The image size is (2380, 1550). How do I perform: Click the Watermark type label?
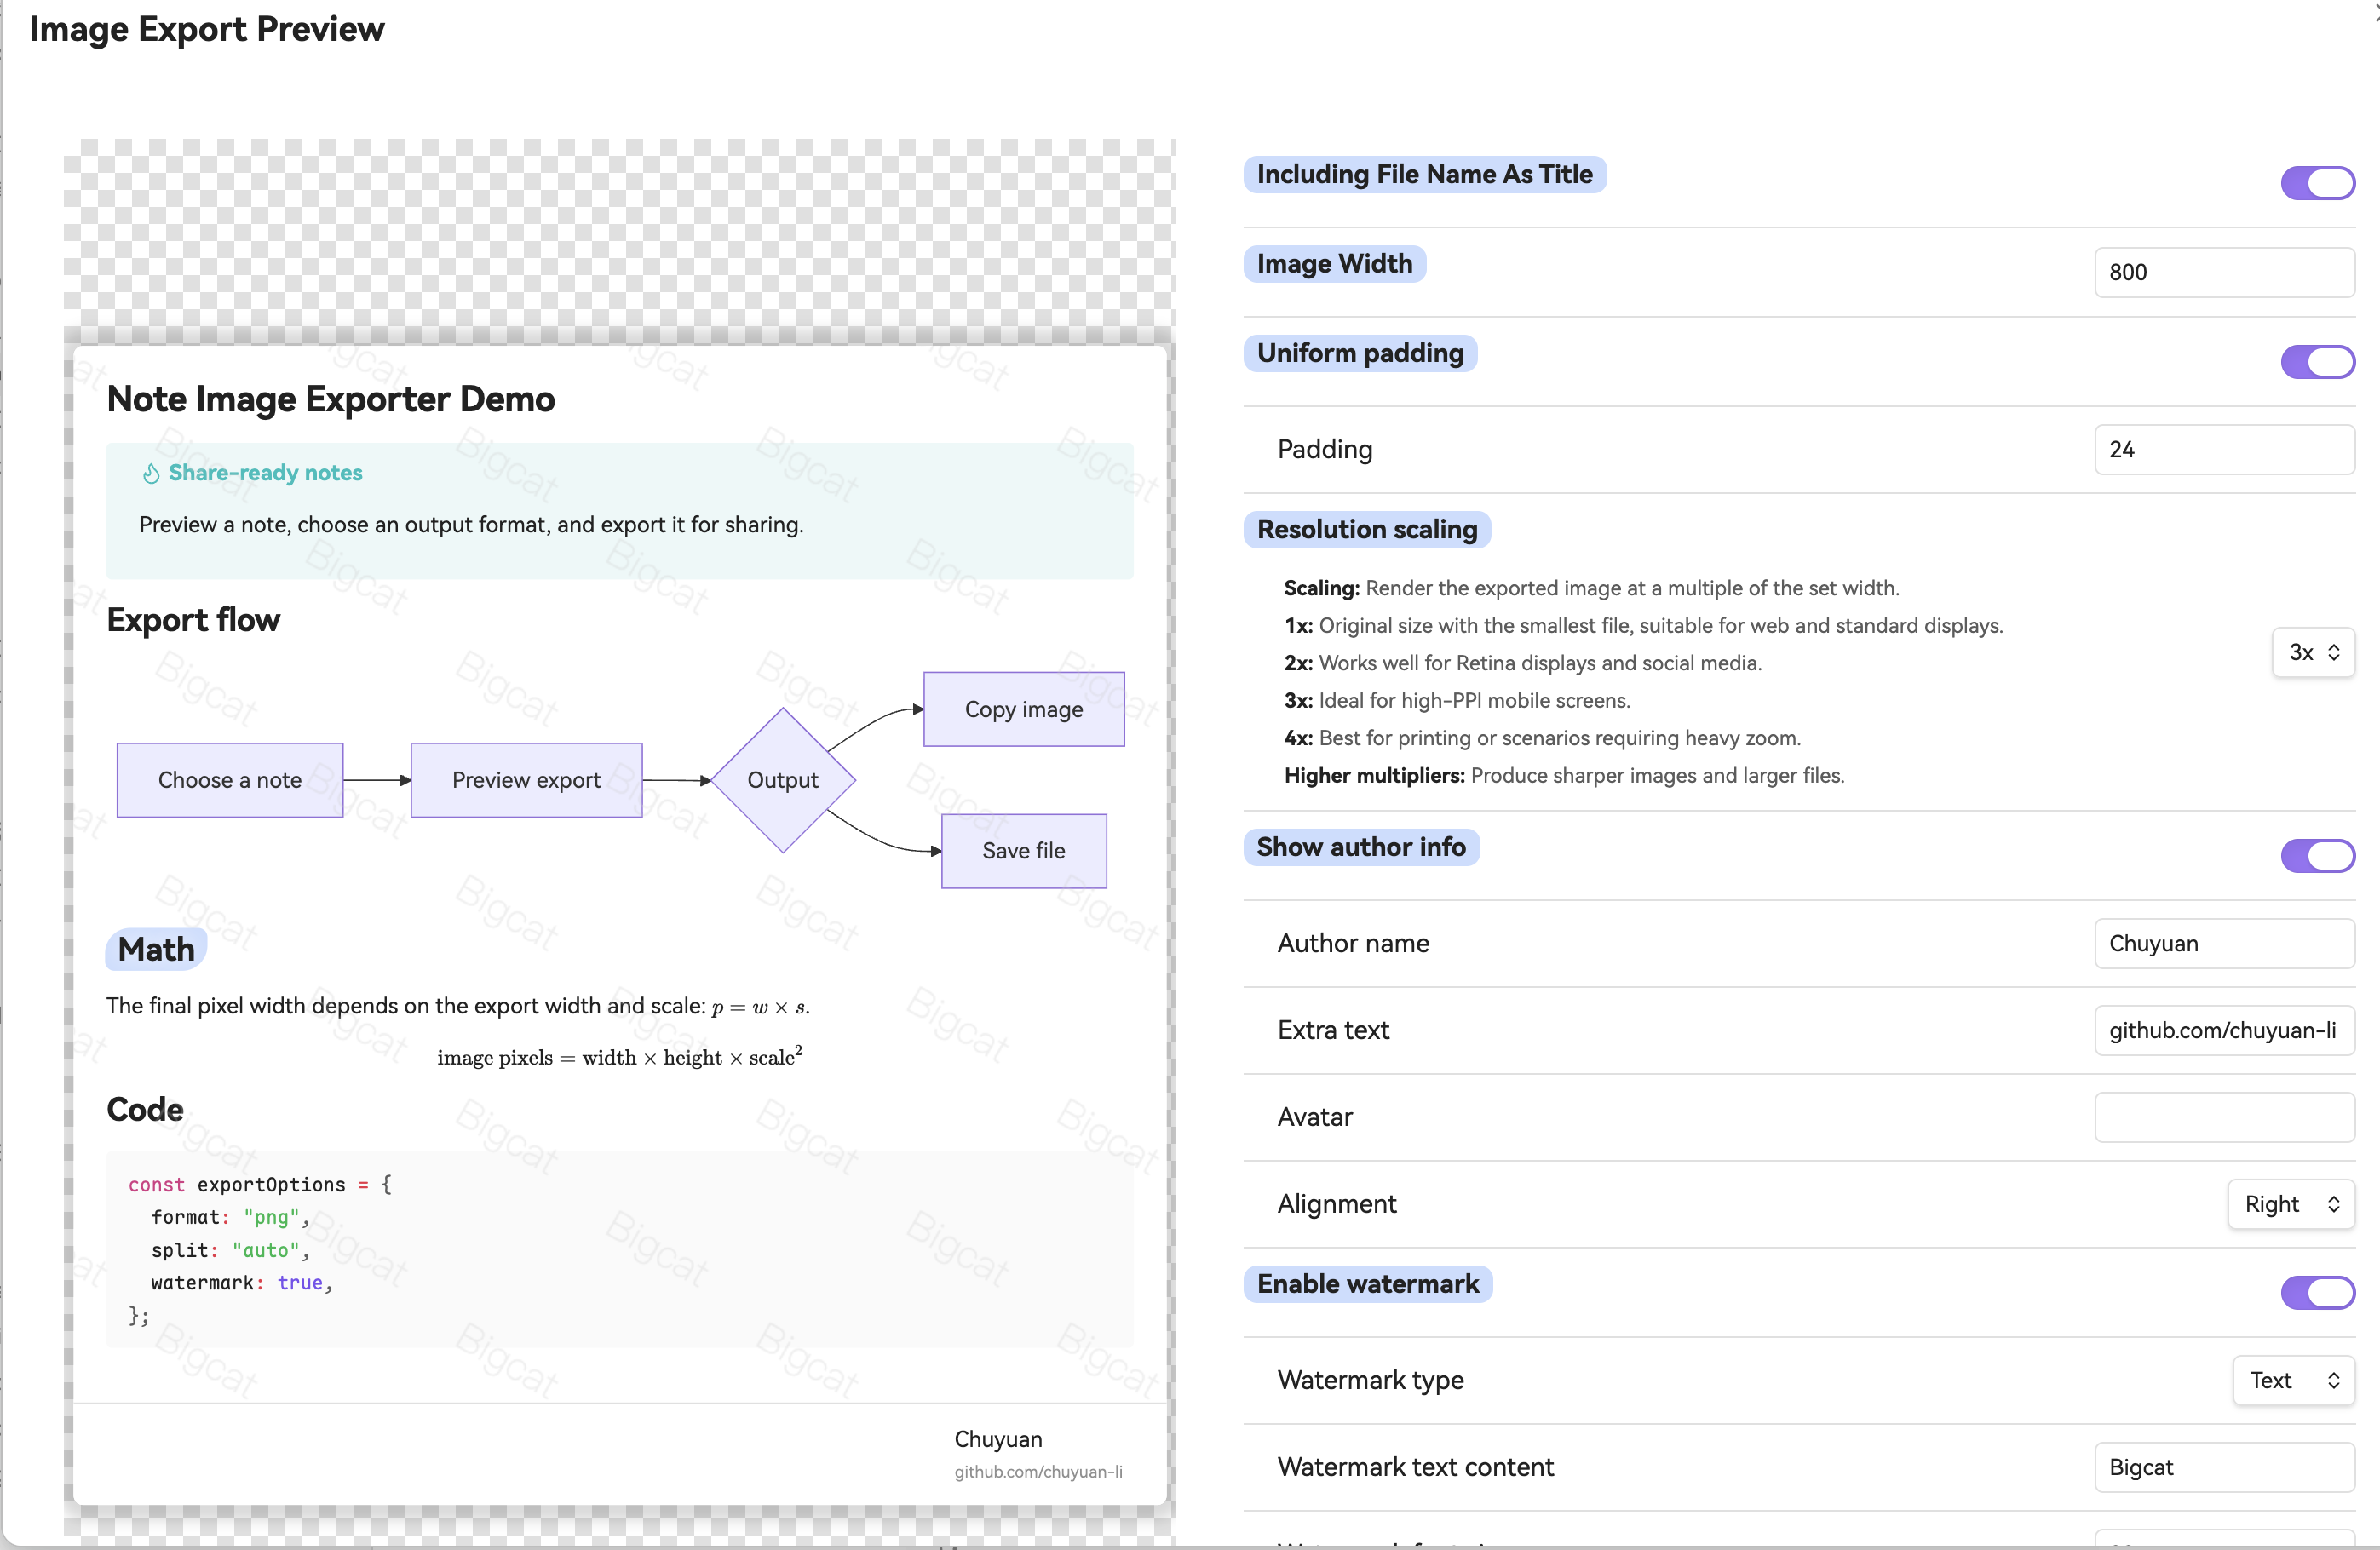(1371, 1380)
